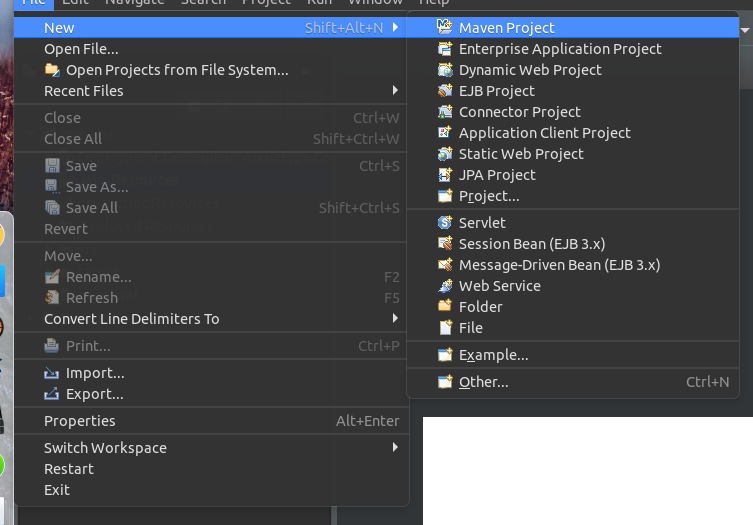Click the Open Projects from File System icon

point(52,70)
